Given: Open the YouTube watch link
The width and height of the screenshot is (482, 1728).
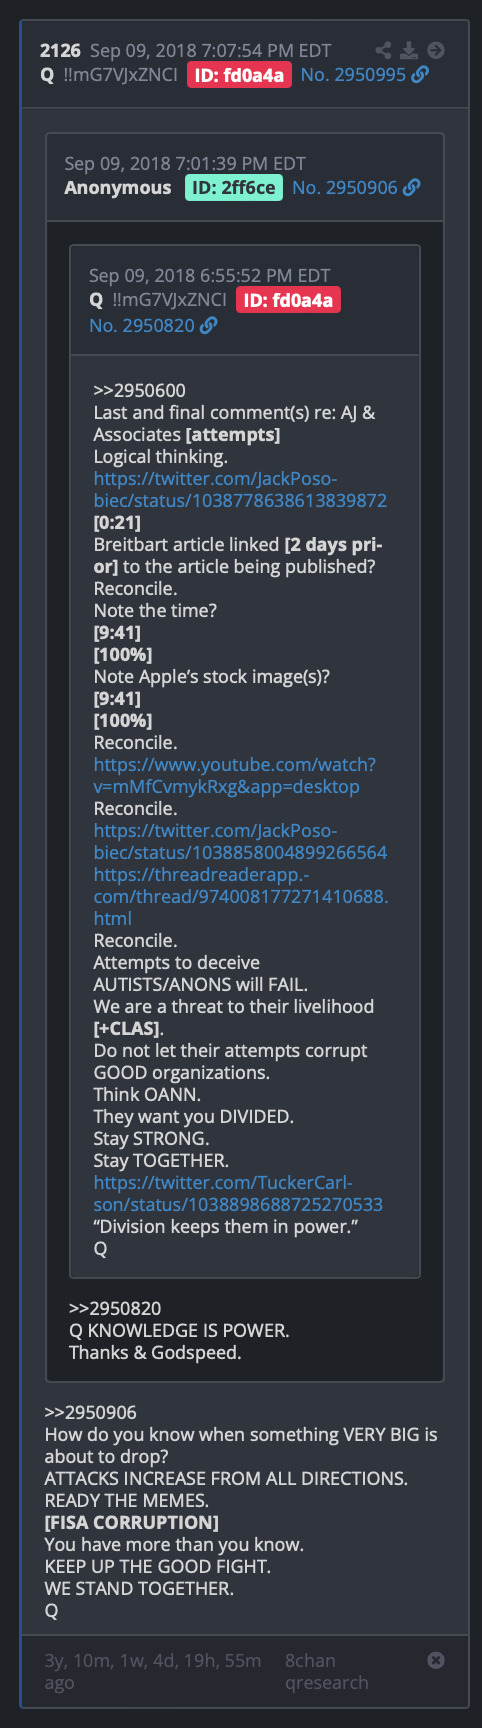Looking at the screenshot, I should (x=235, y=775).
